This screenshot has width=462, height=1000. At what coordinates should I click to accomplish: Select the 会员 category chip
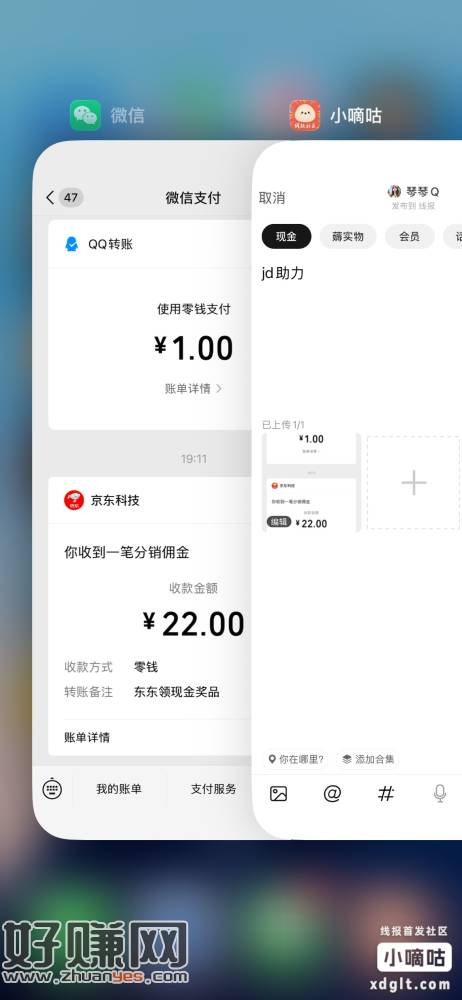[409, 237]
